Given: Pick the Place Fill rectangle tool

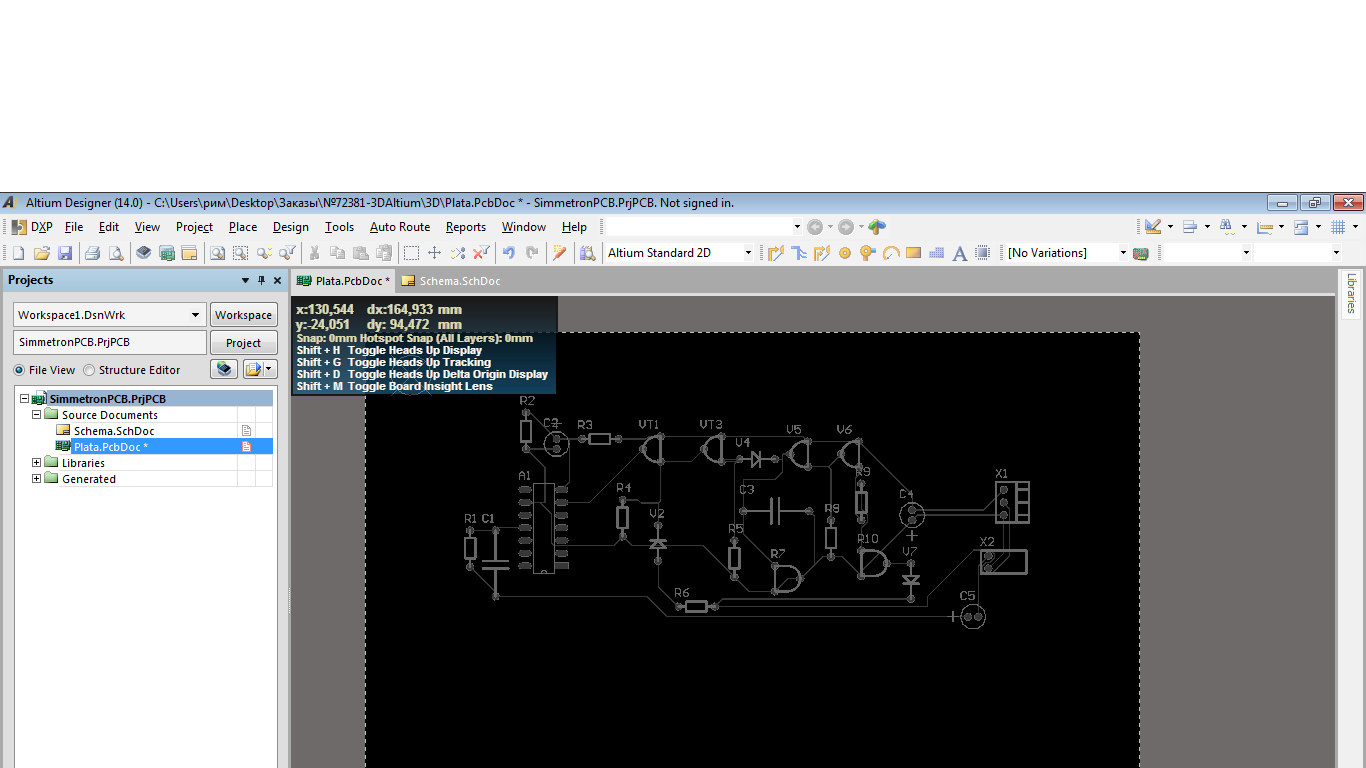Looking at the screenshot, I should click(913, 253).
